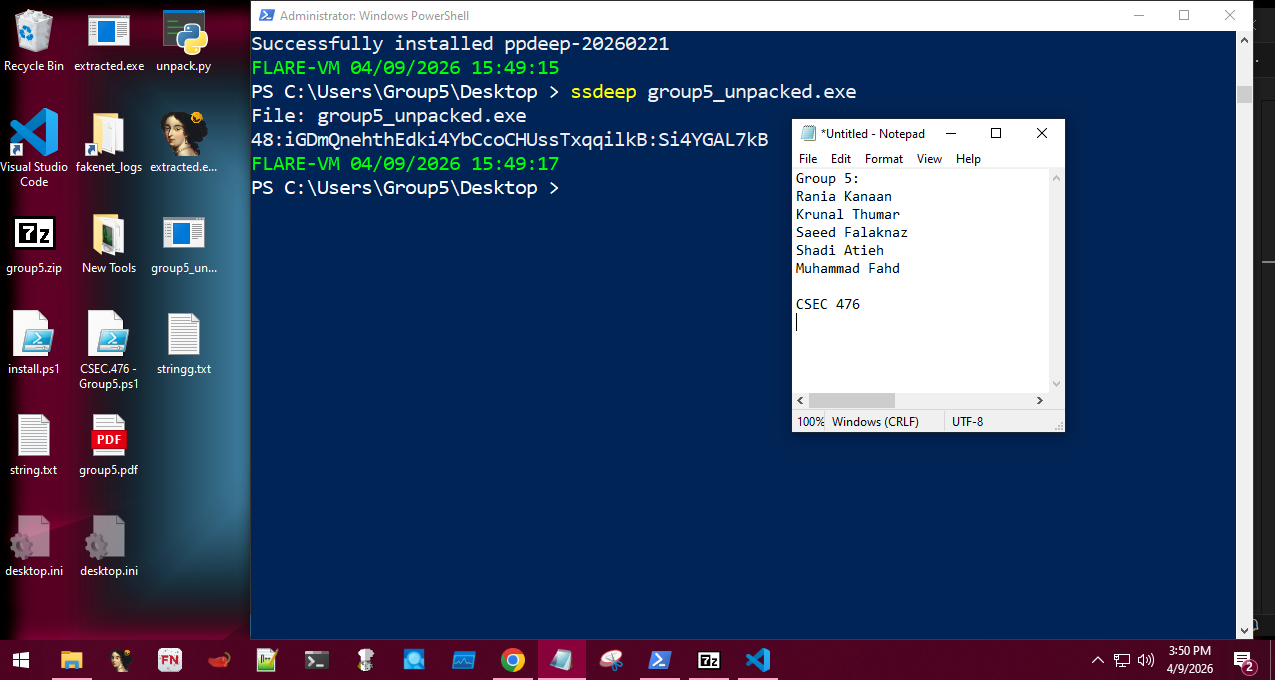Screen dimensions: 1275x680
Task: Open the Windows Start menu
Action: [20, 660]
